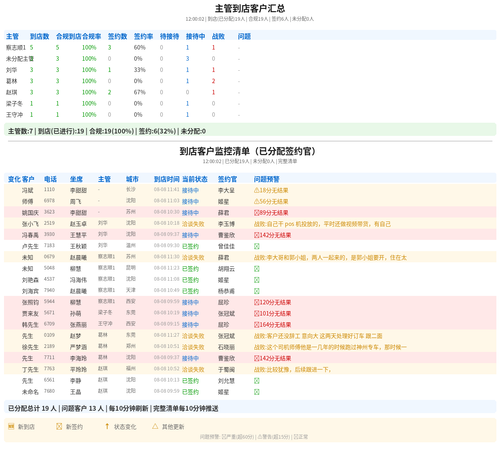Click the 67% sign rate for 赵琪
Viewport: 500px width, 459px height.
pos(140,92)
